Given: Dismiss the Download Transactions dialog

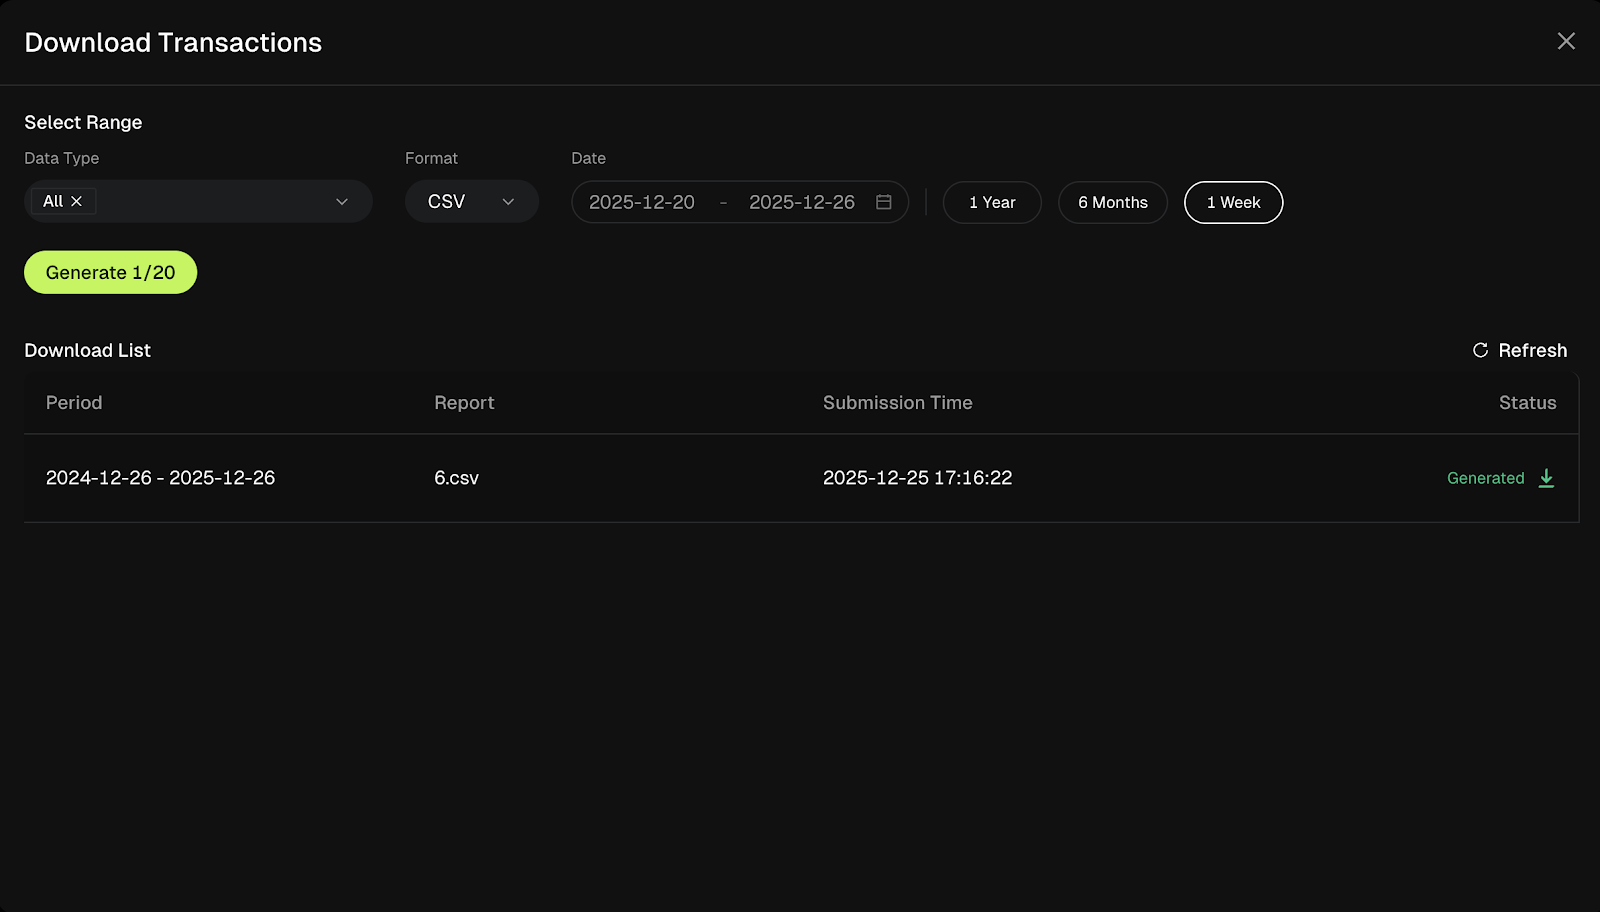Looking at the screenshot, I should point(1565,41).
